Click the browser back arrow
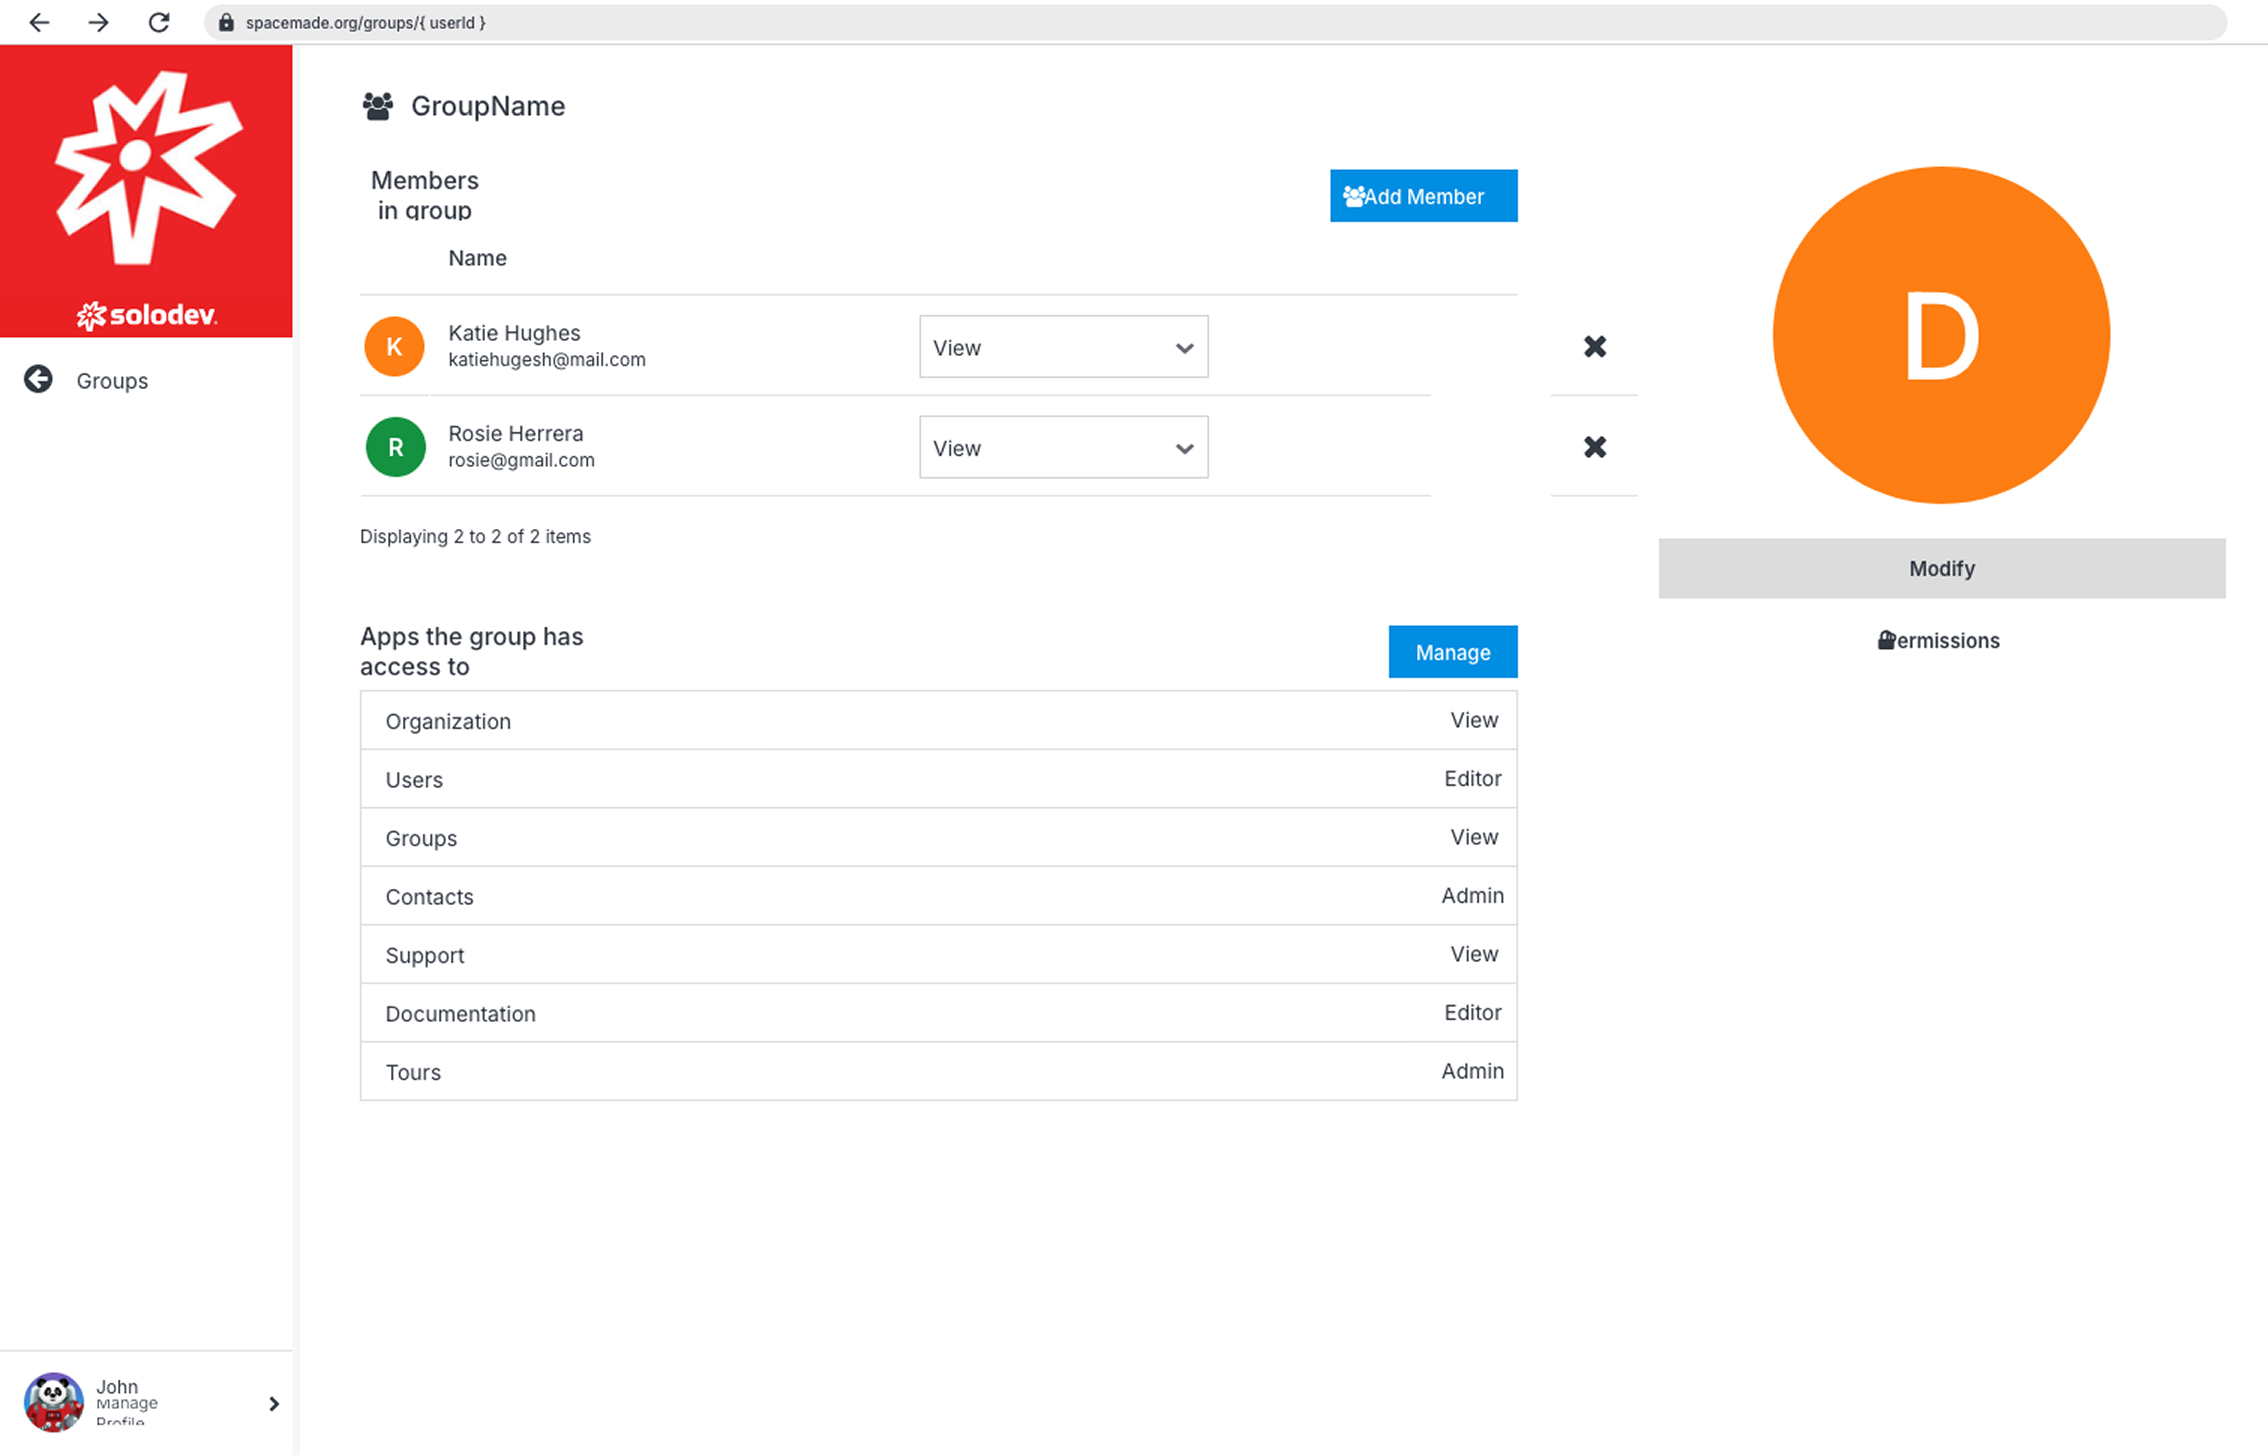Viewport: 2268px width, 1455px height. pyautogui.click(x=39, y=22)
